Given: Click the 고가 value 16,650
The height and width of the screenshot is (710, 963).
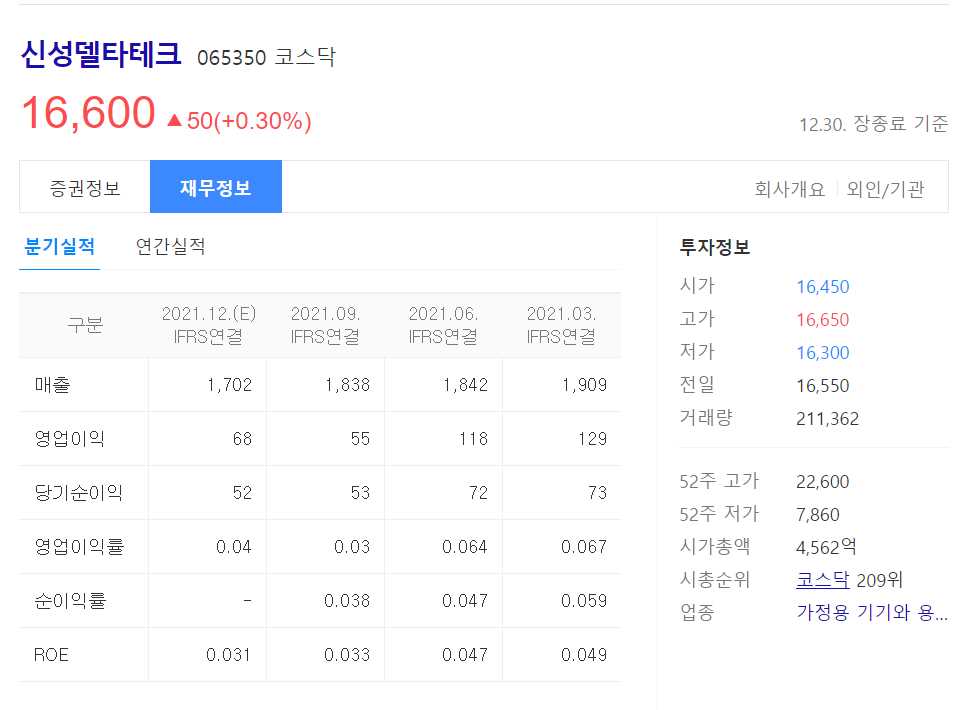Looking at the screenshot, I should [x=822, y=320].
